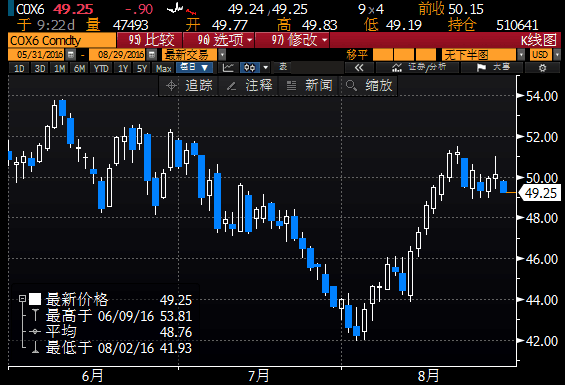Click the 注释 pencil icon
The height and width of the screenshot is (385, 565).
[x=232, y=86]
